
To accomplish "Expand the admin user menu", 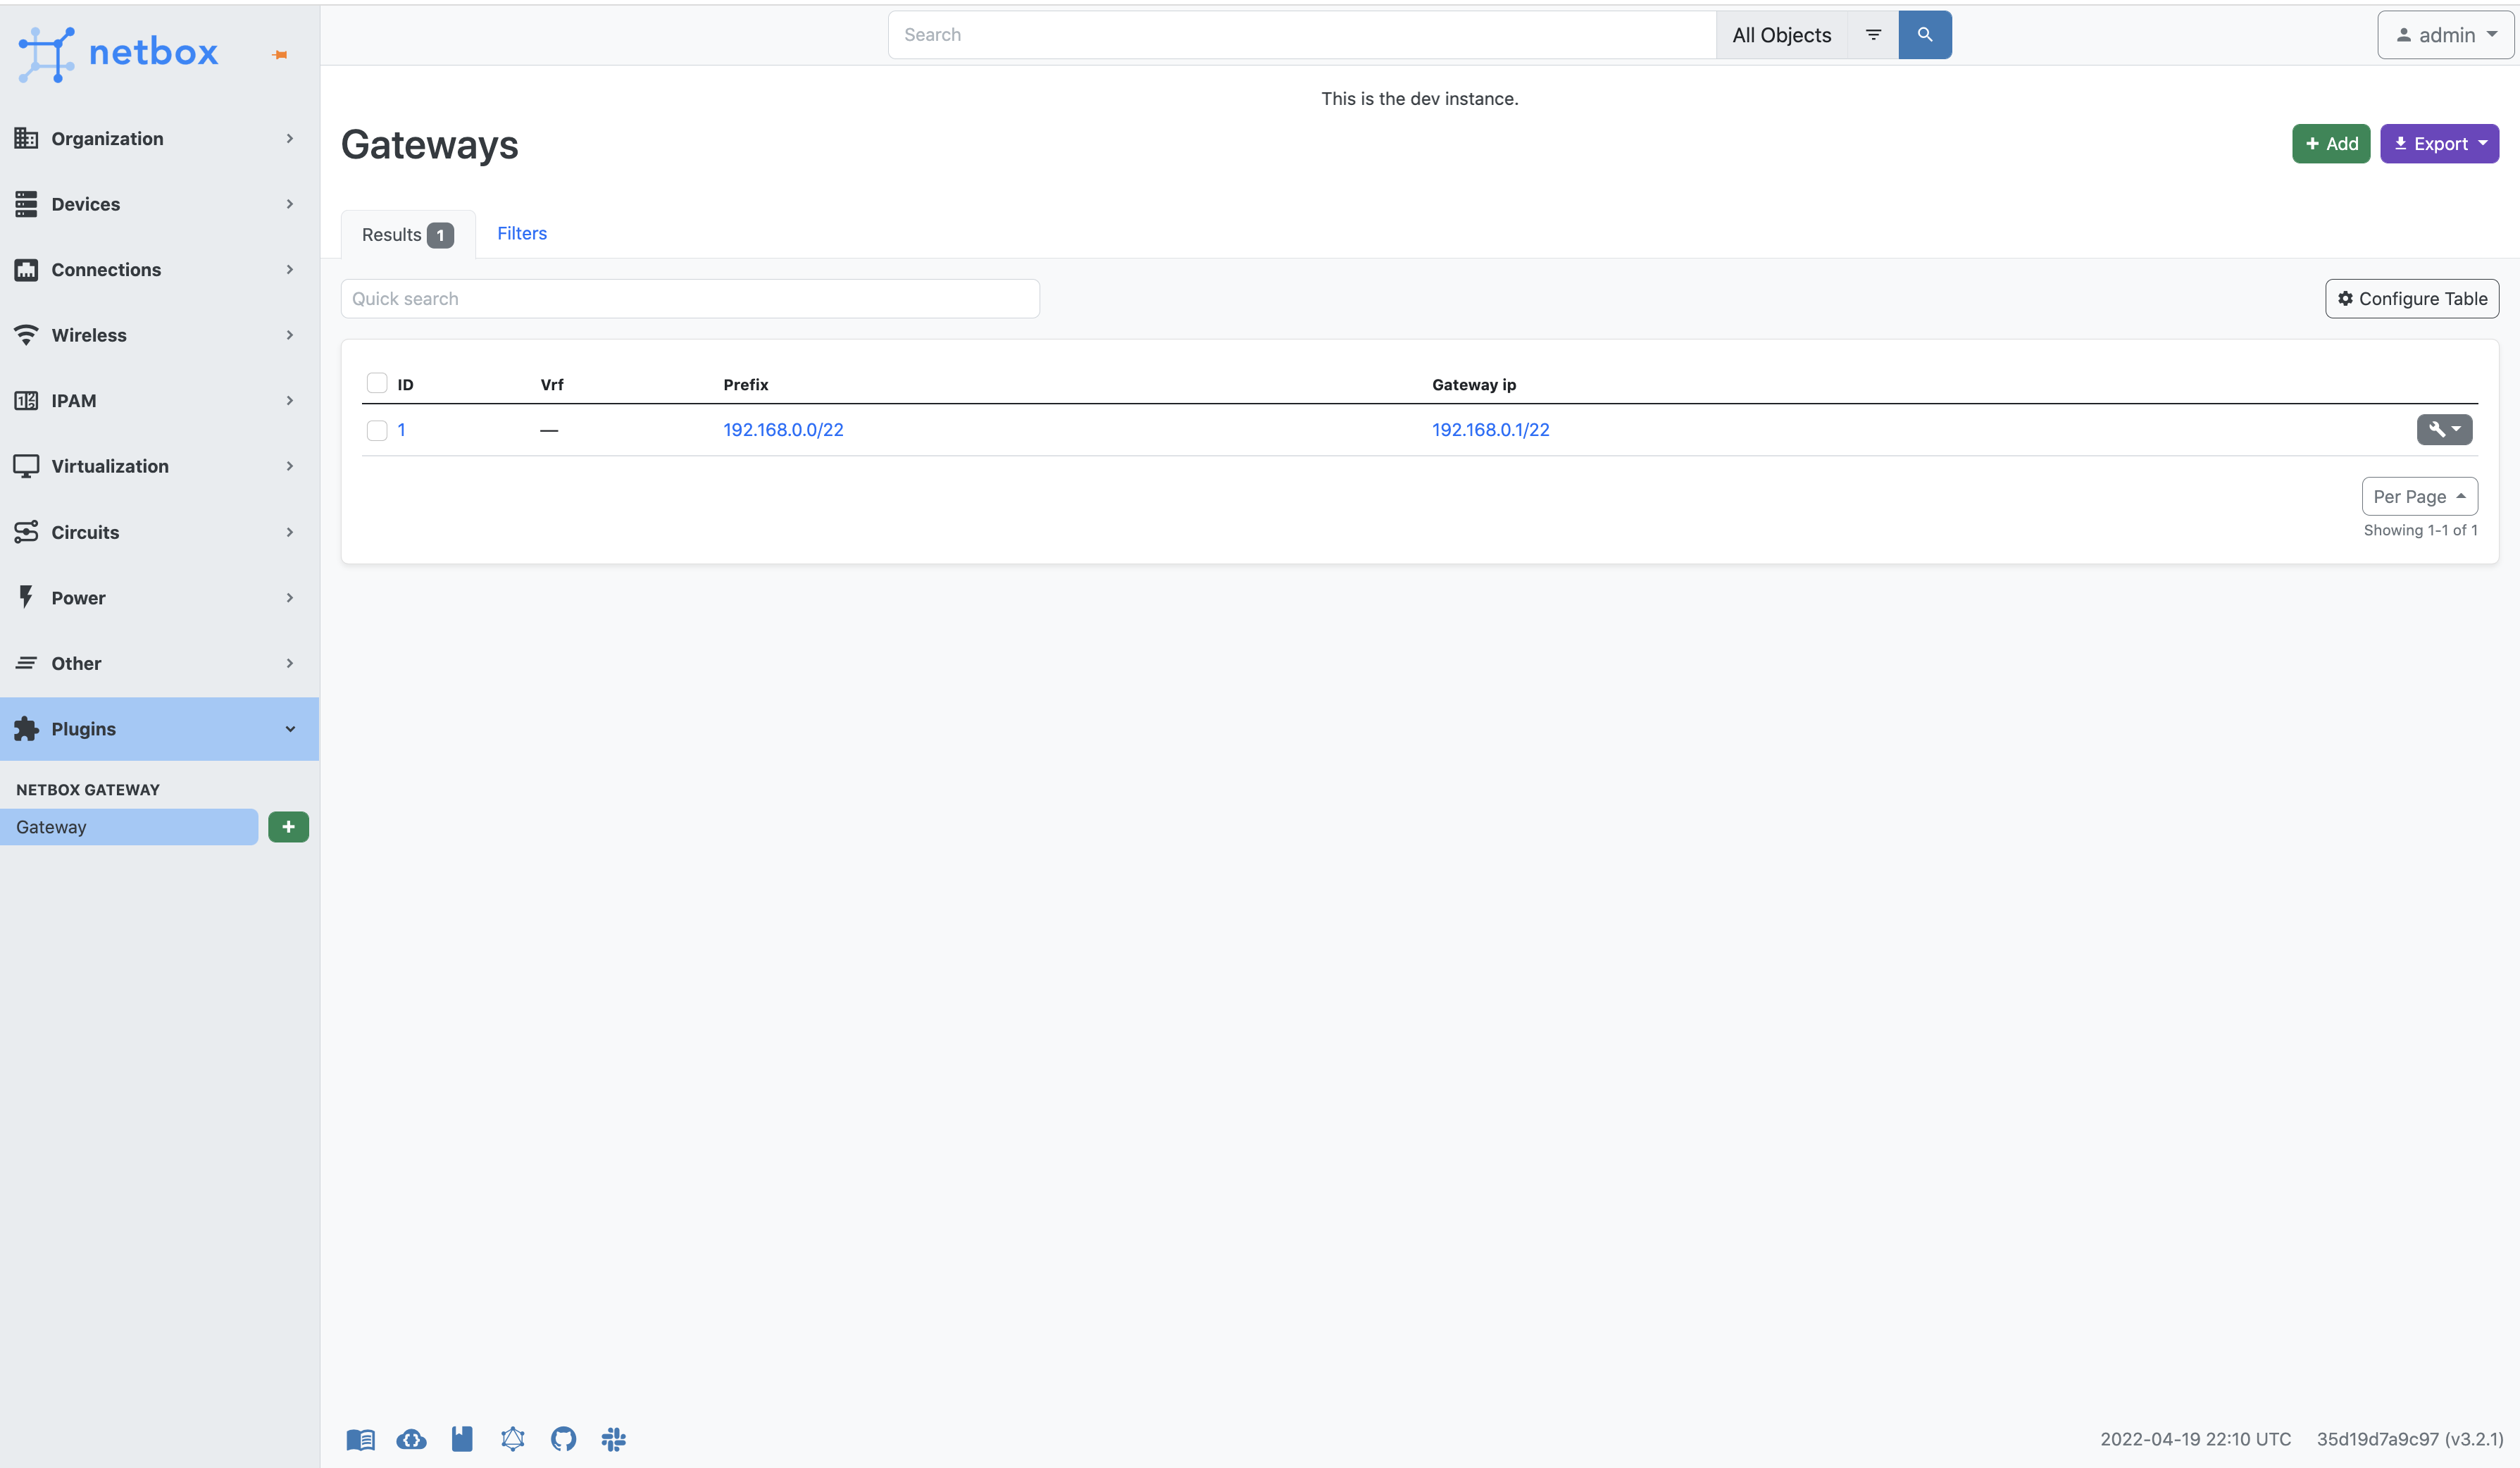I will click(2445, 35).
